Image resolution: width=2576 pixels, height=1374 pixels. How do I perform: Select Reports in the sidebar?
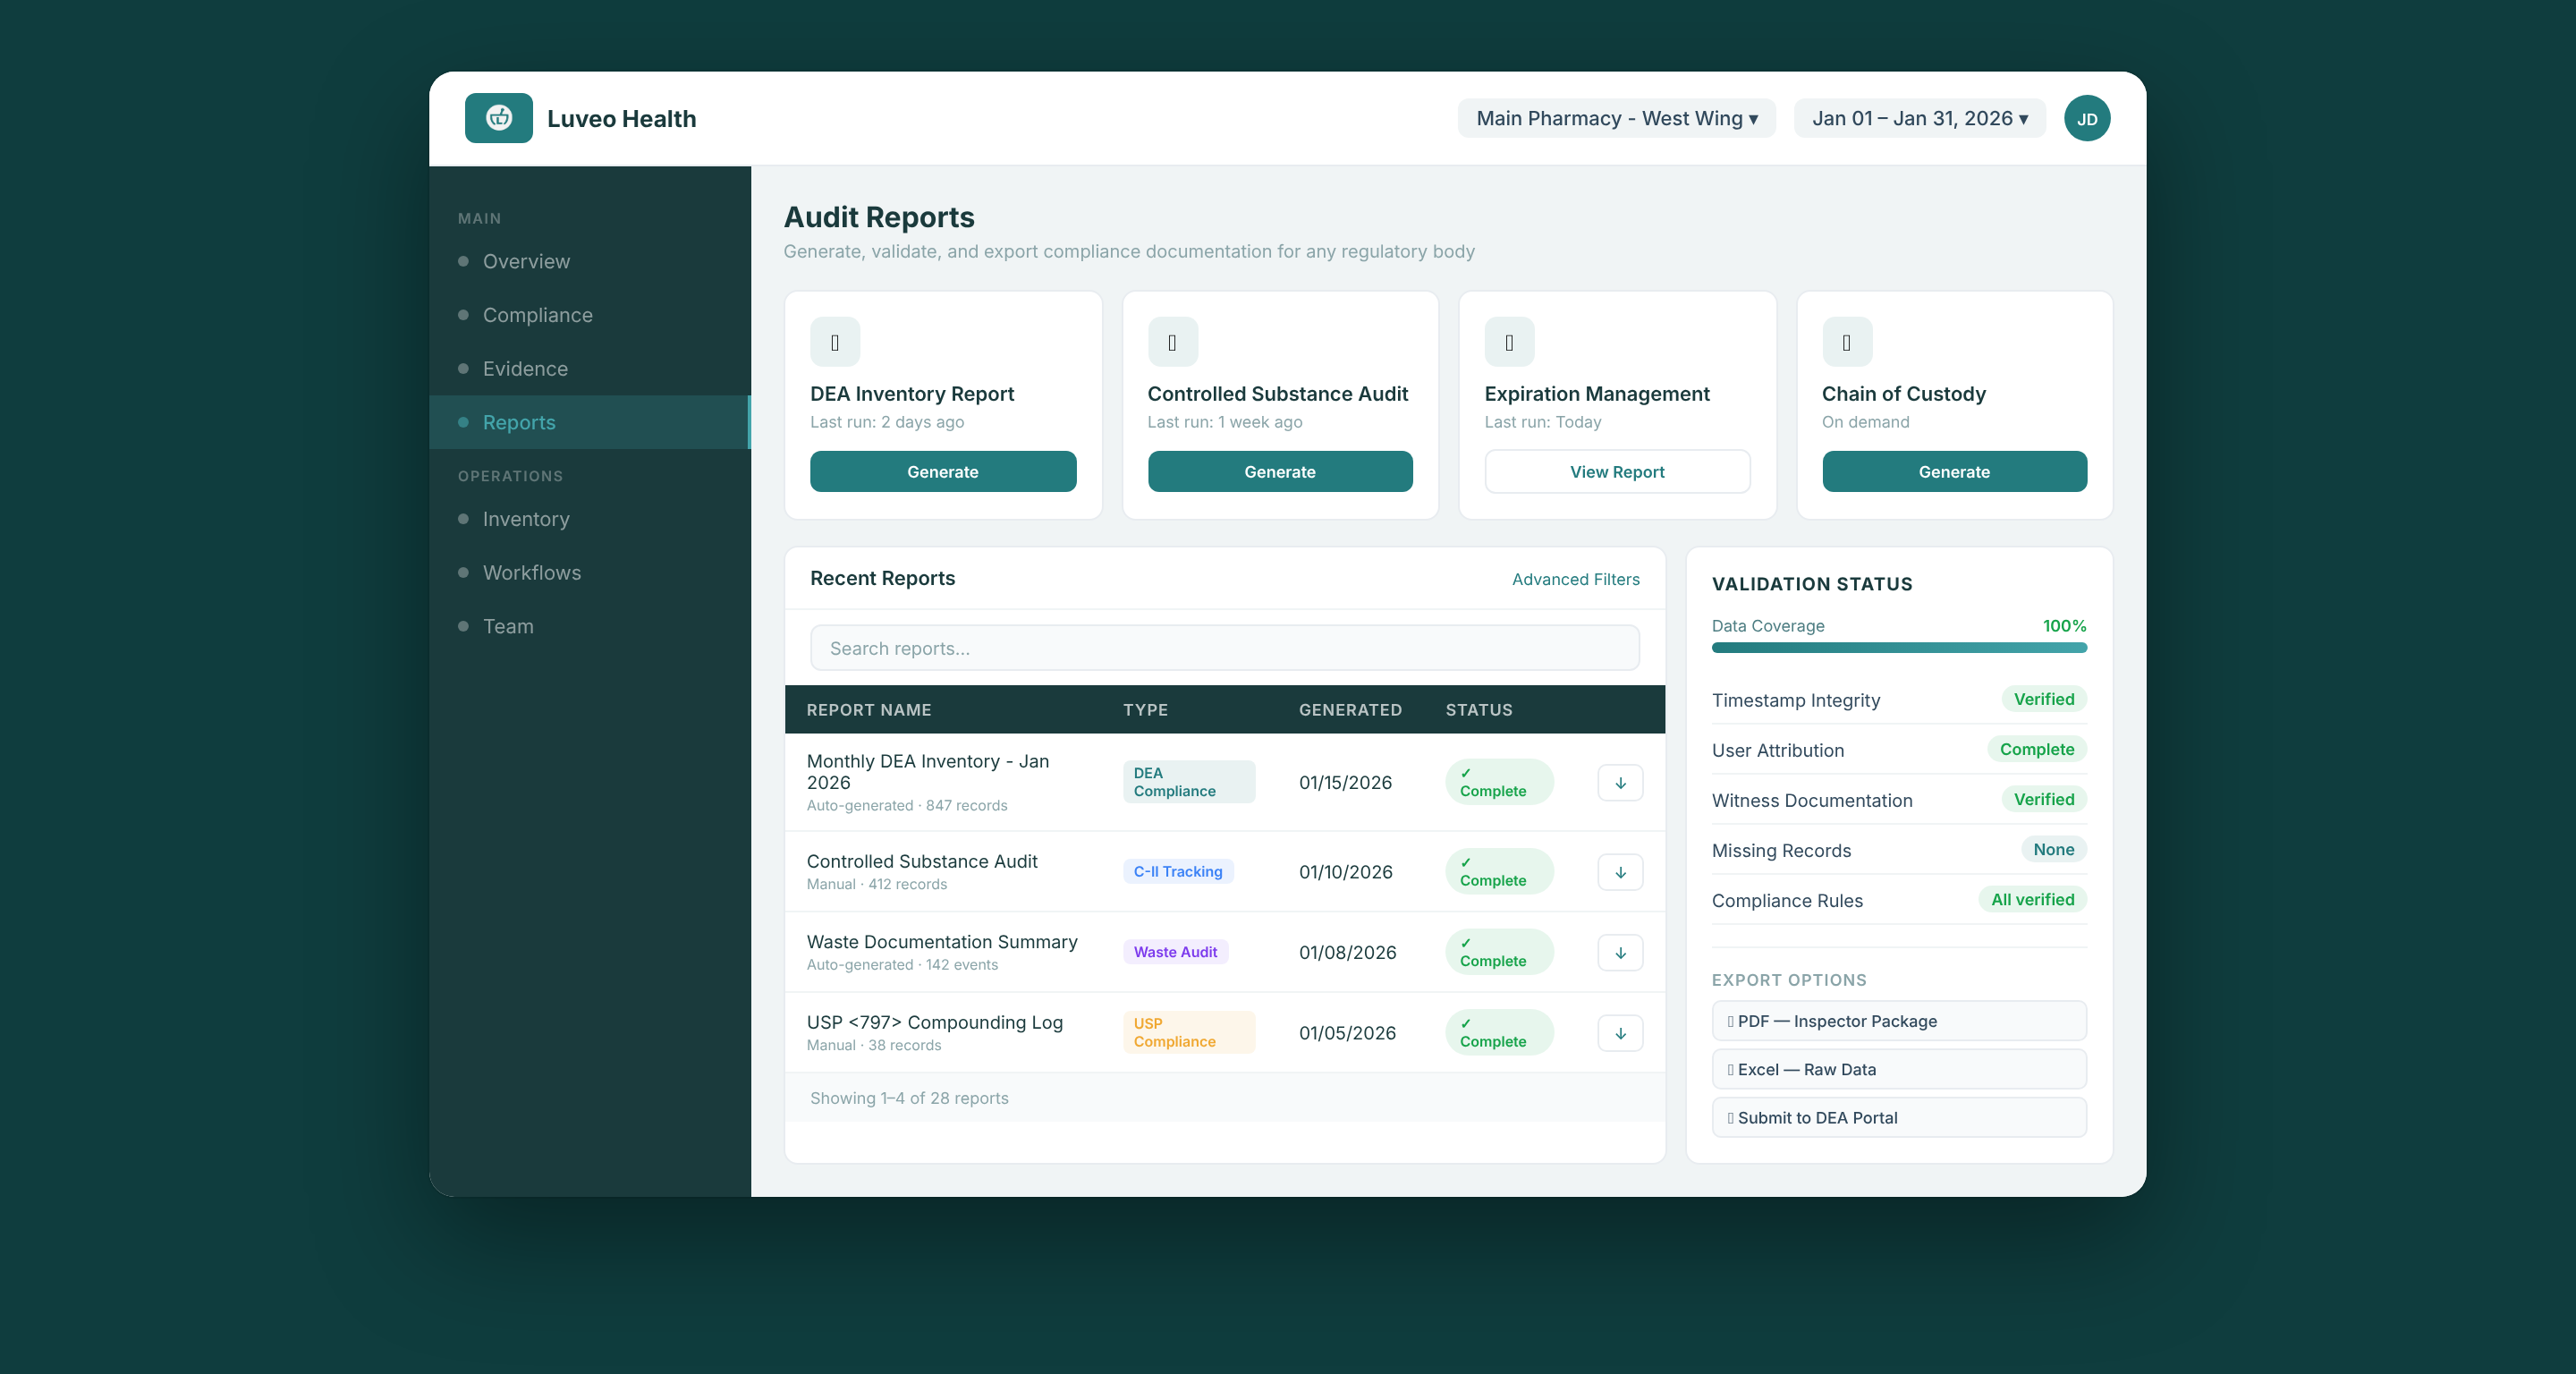[x=590, y=422]
